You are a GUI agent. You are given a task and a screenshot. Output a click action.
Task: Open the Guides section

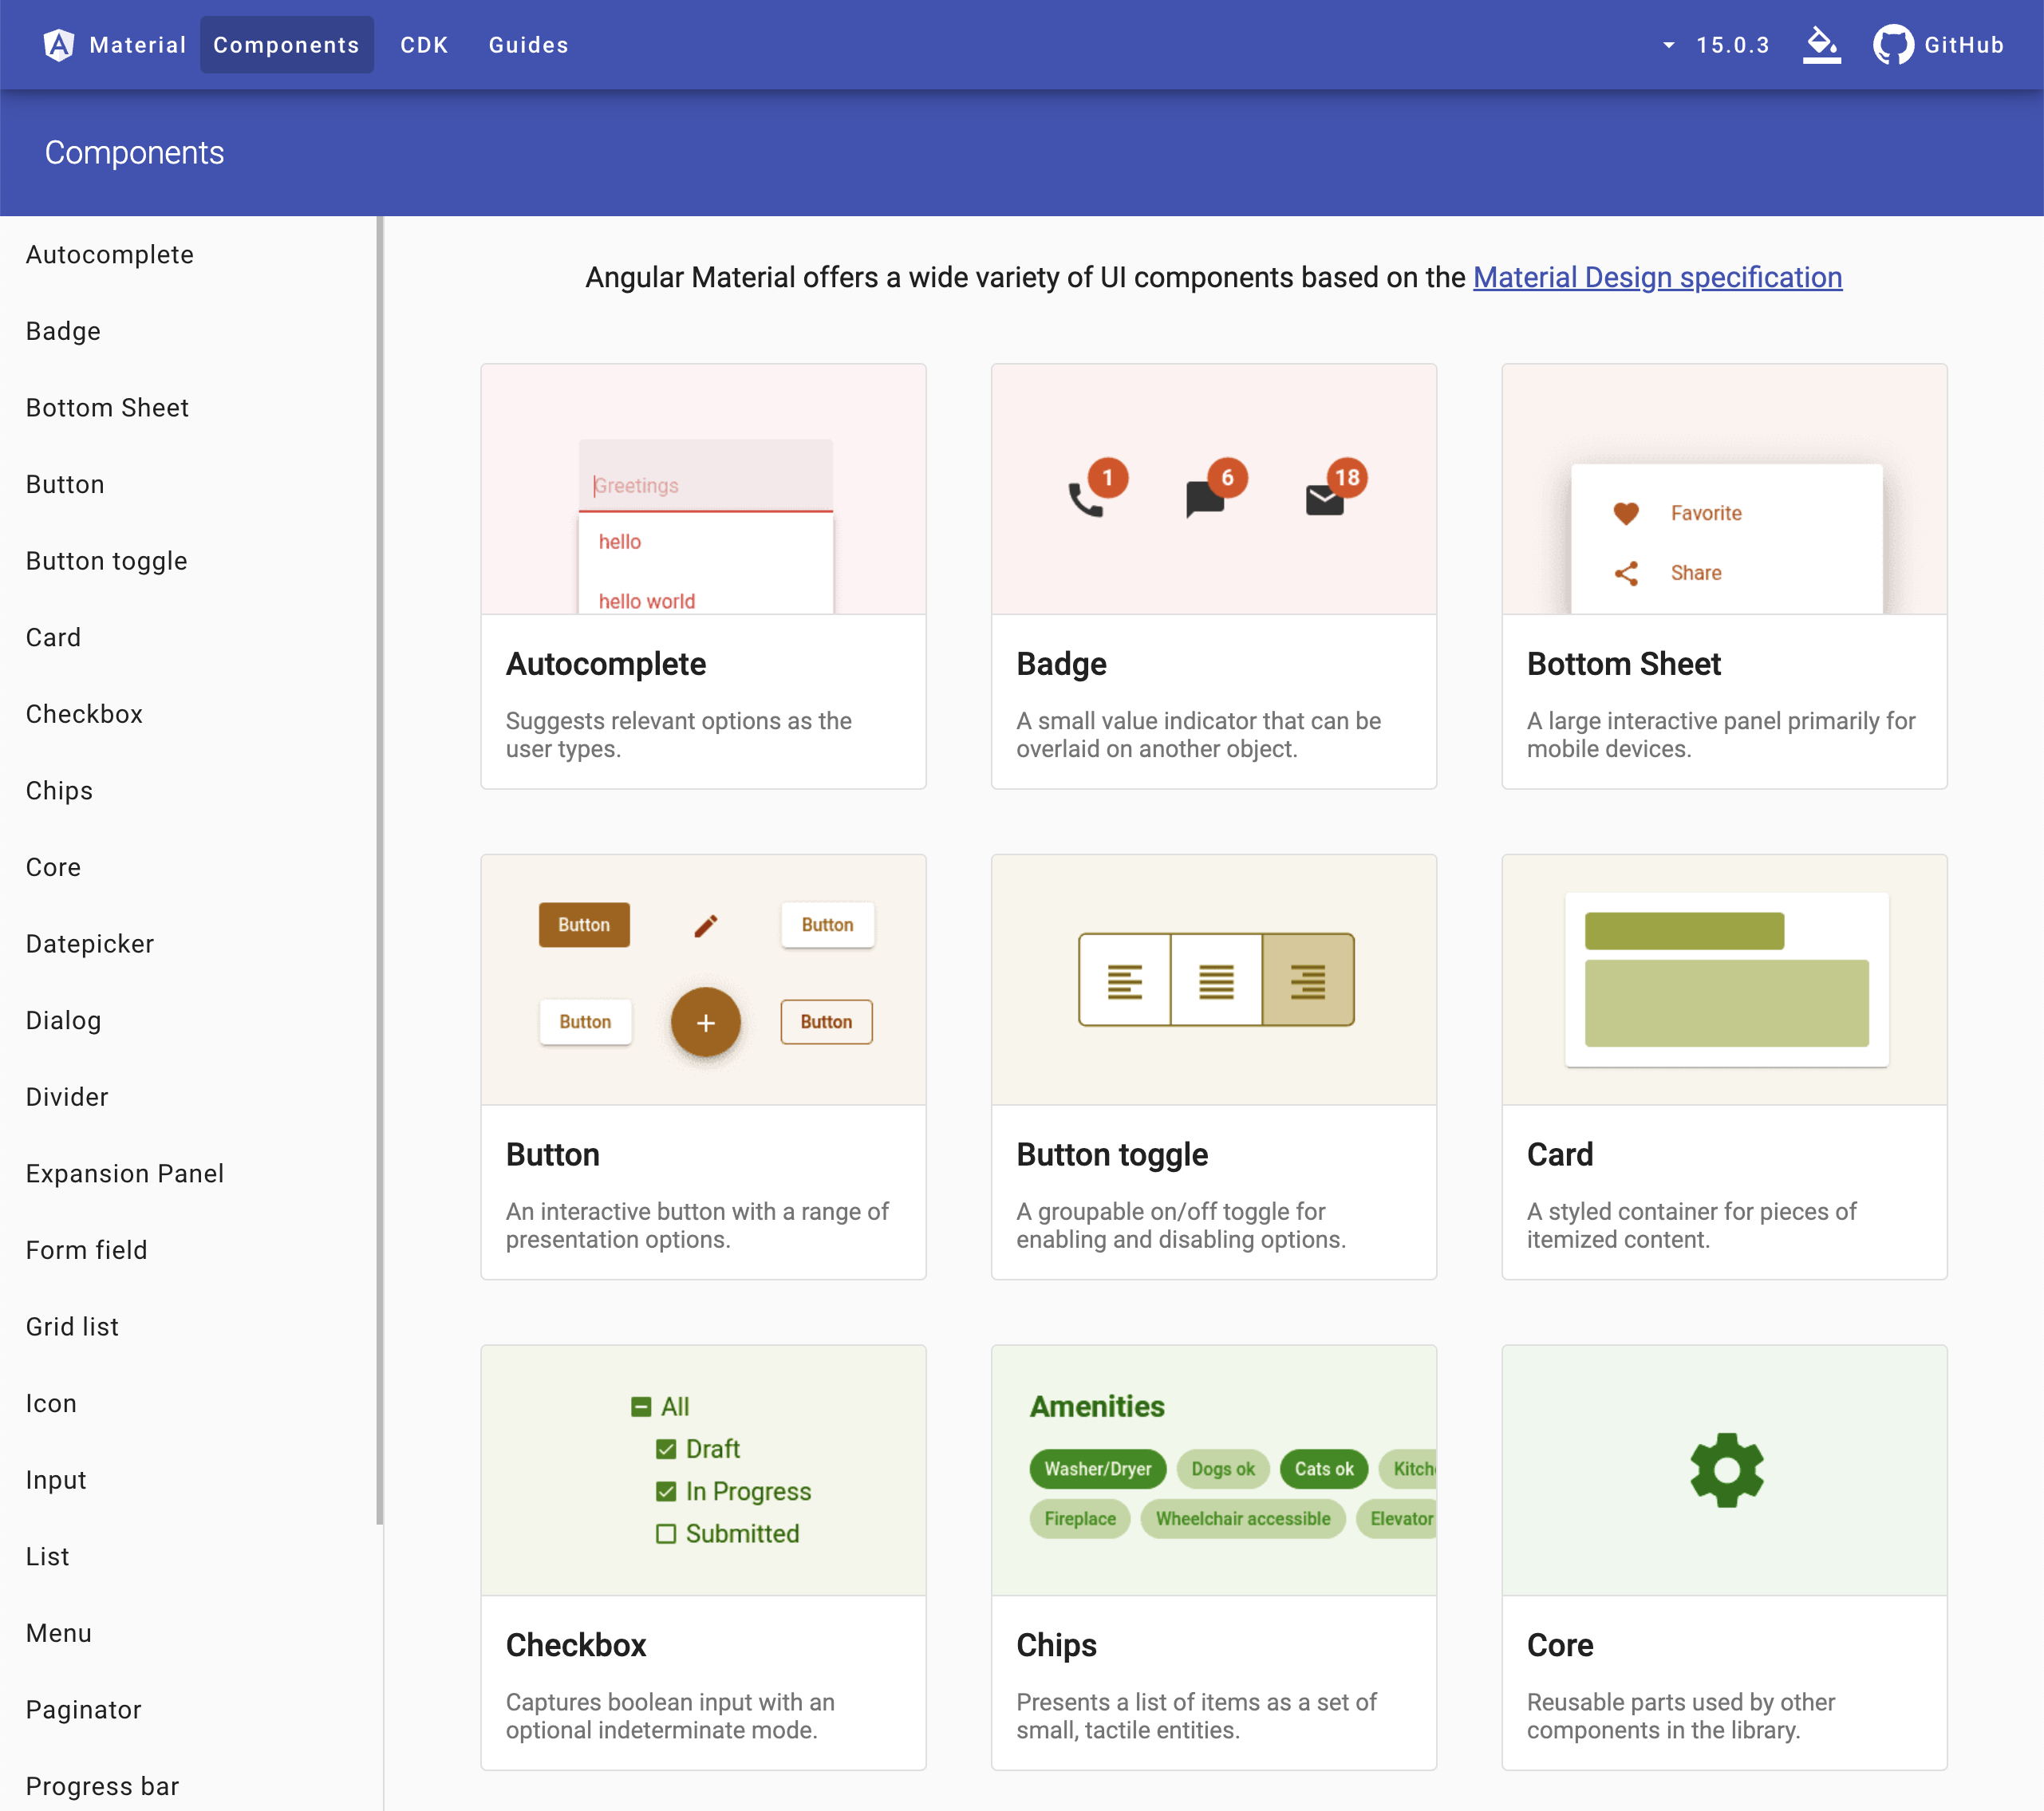(x=528, y=44)
